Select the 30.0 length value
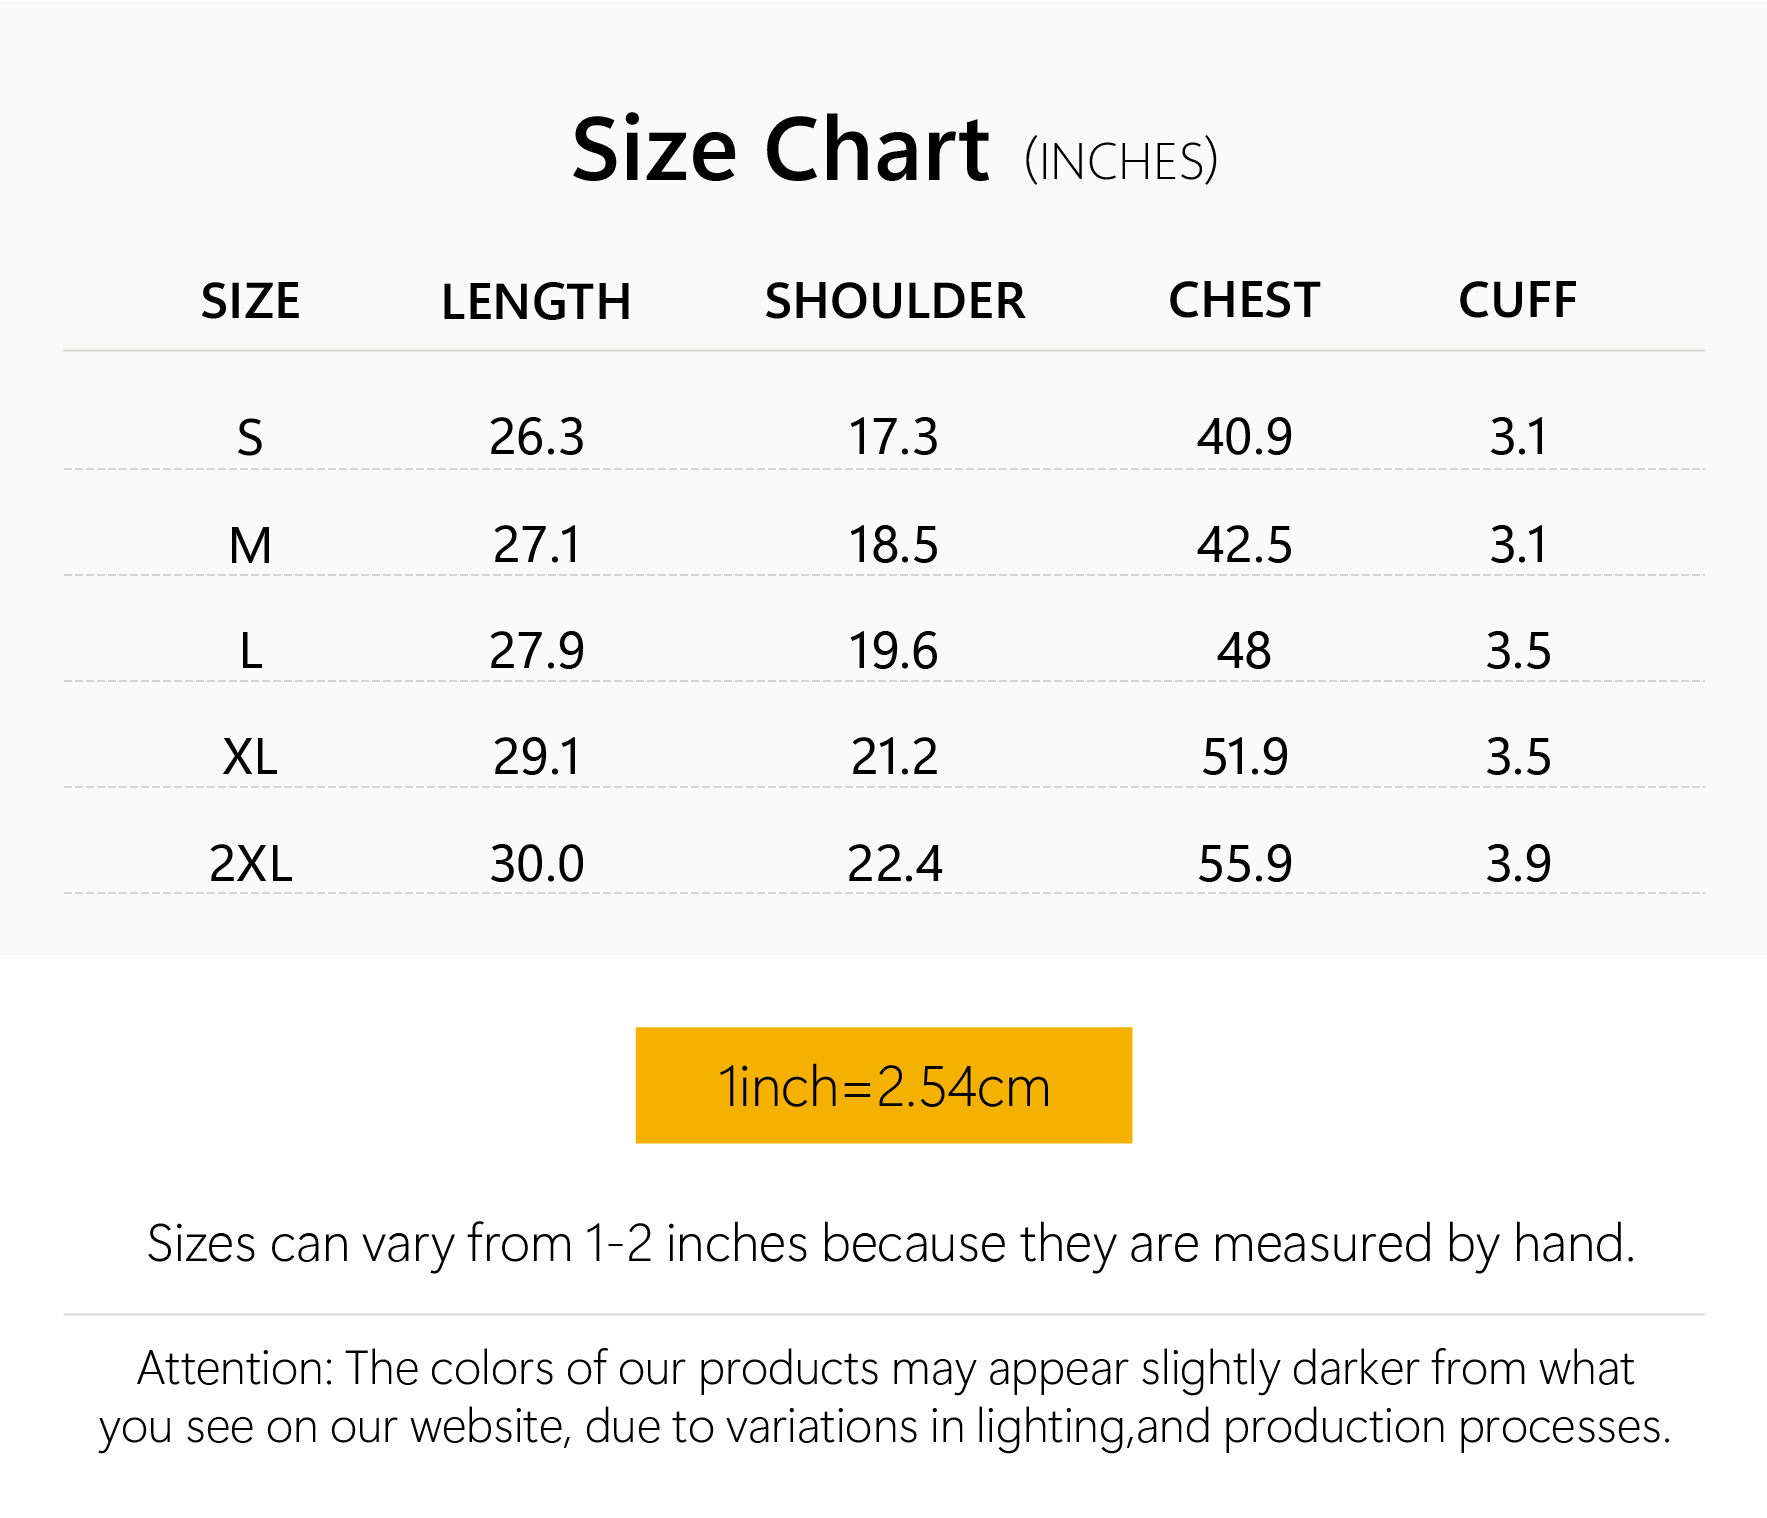The width and height of the screenshot is (1767, 1518). click(536, 864)
